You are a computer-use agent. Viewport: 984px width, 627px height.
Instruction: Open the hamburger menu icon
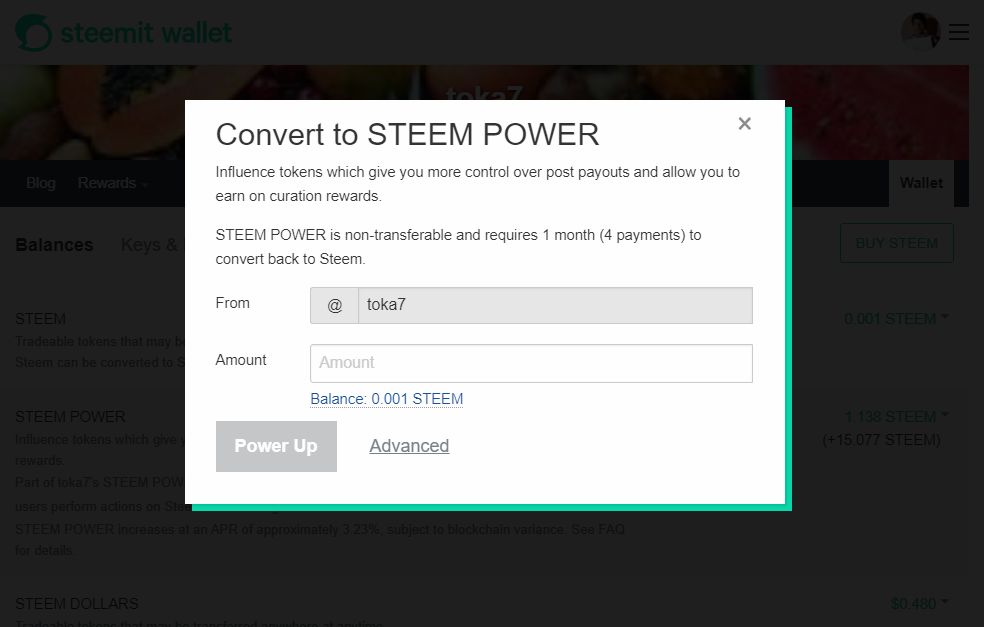[x=958, y=32]
